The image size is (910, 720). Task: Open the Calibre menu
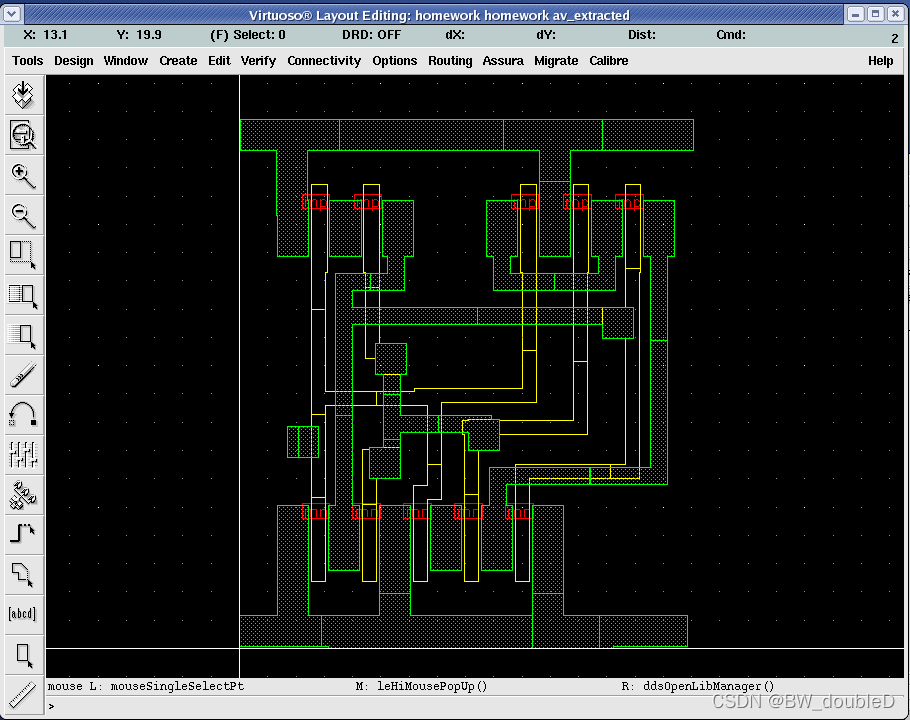(608, 61)
